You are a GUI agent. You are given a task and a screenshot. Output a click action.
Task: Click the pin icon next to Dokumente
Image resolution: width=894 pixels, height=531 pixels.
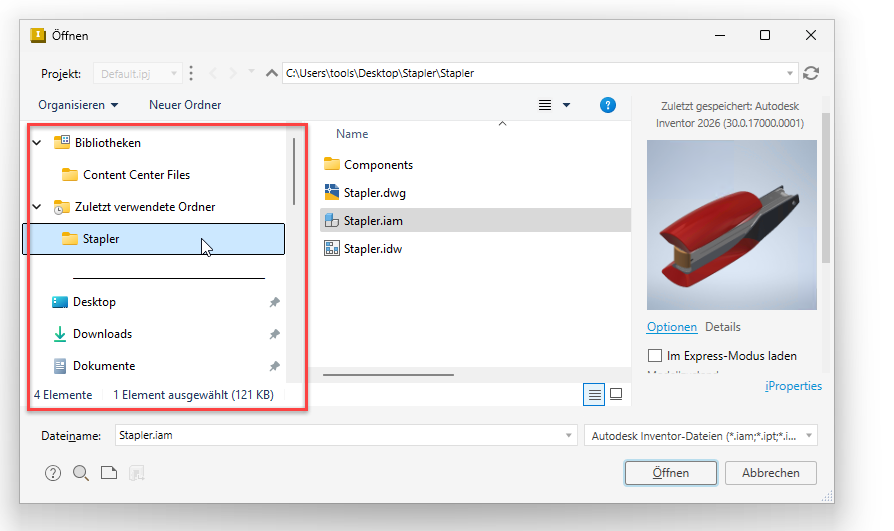[x=275, y=366]
